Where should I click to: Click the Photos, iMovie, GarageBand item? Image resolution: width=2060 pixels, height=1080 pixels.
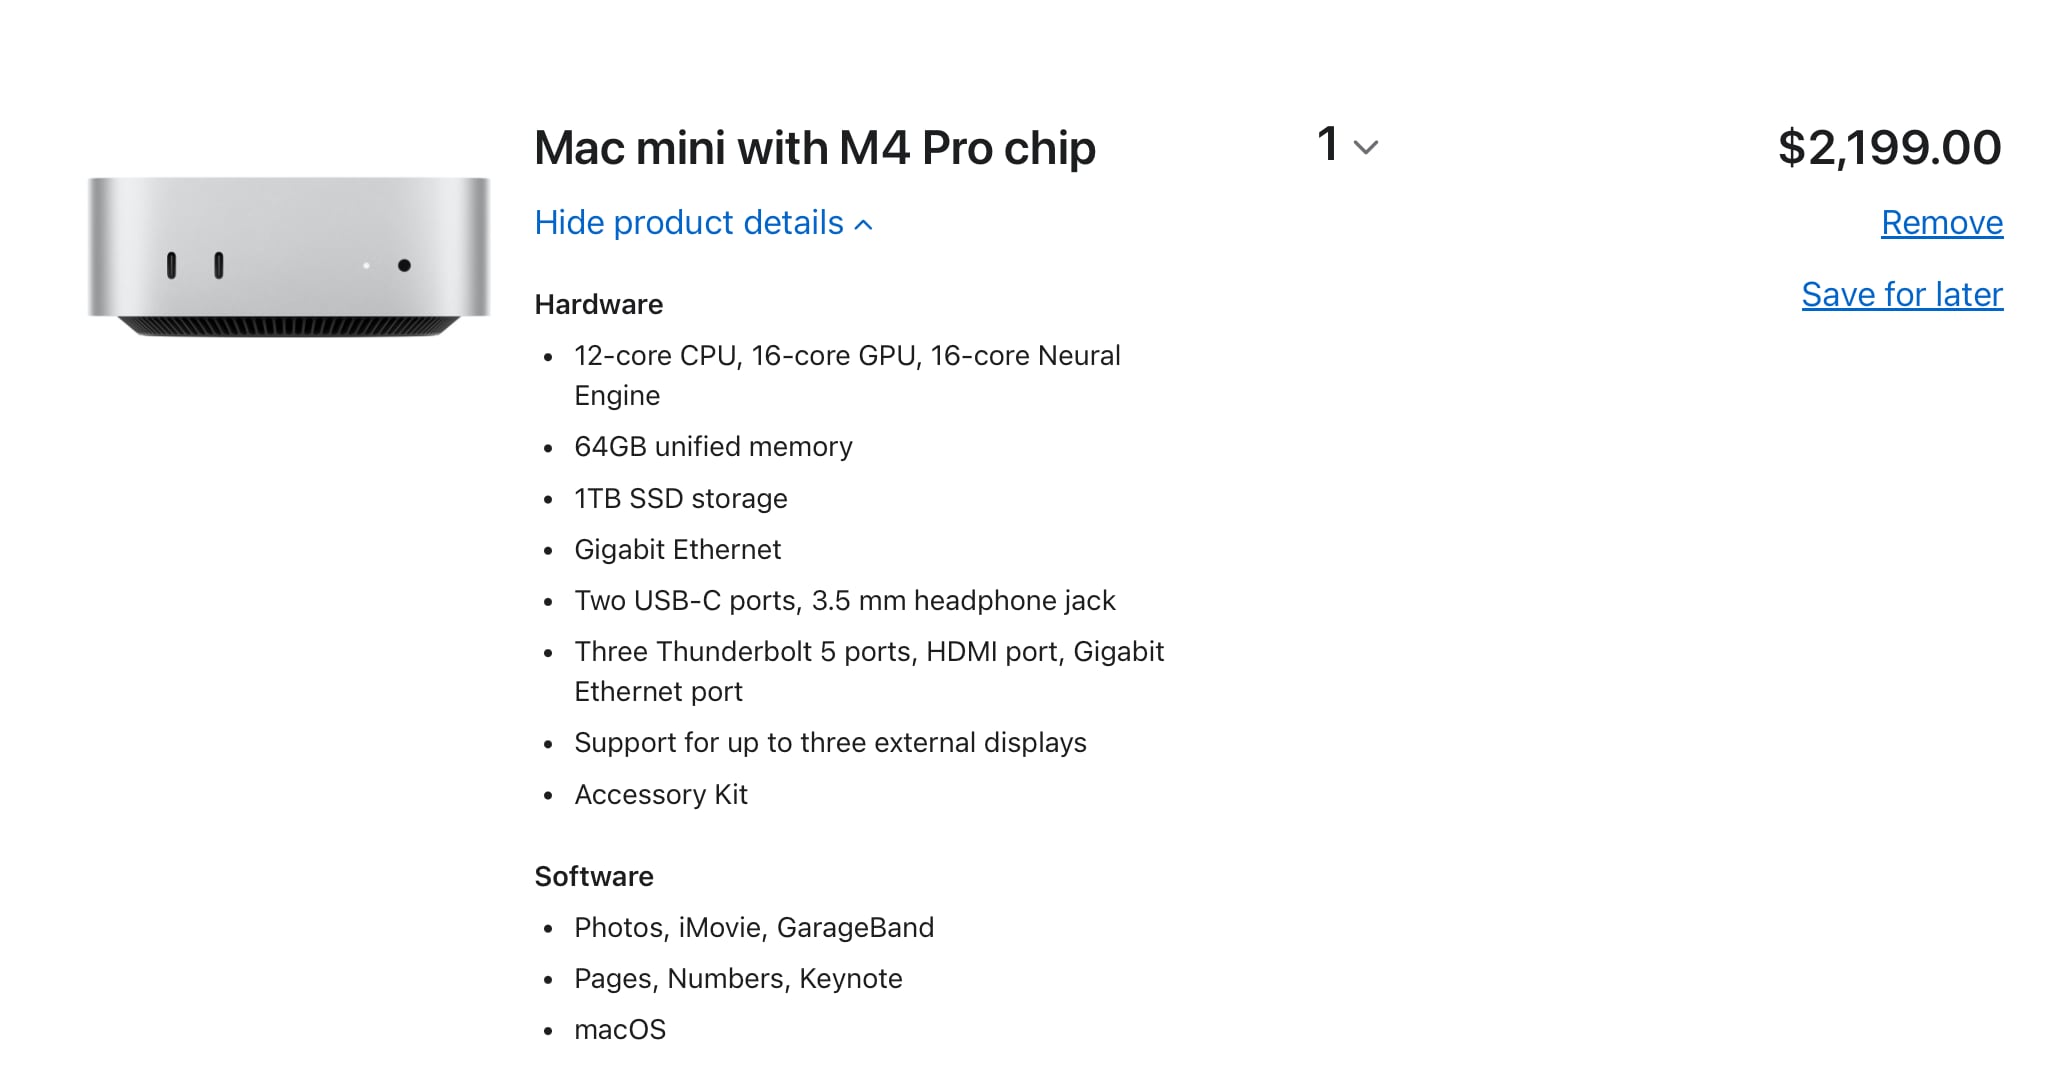[753, 928]
